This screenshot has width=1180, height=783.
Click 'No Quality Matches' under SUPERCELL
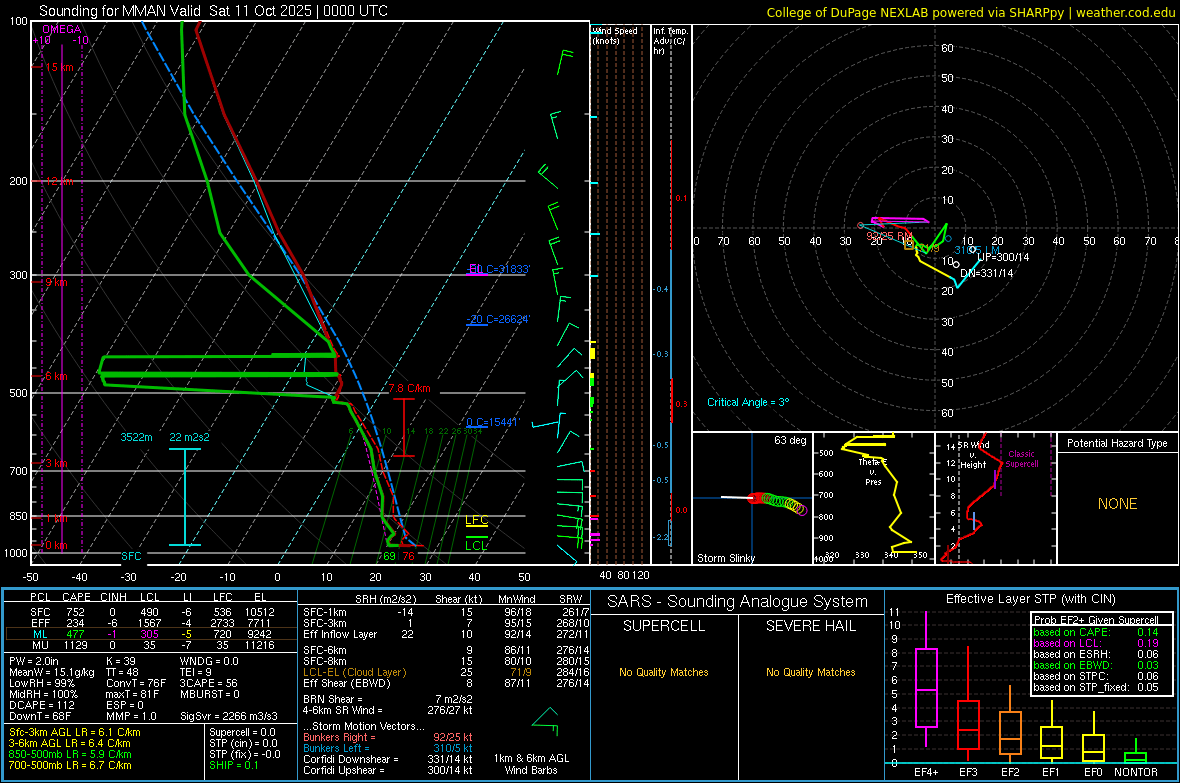point(664,672)
